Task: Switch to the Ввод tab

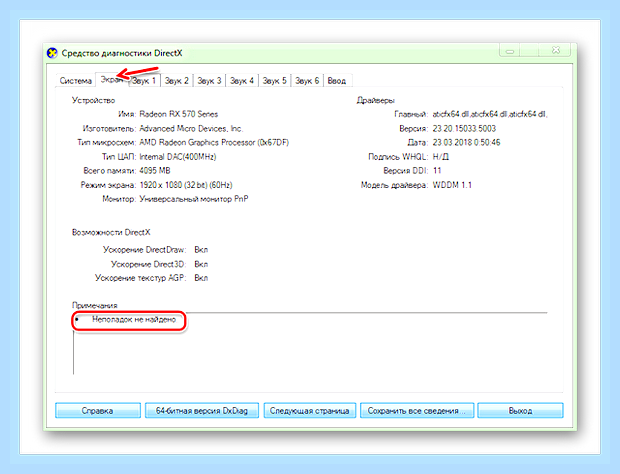Action: [x=337, y=81]
